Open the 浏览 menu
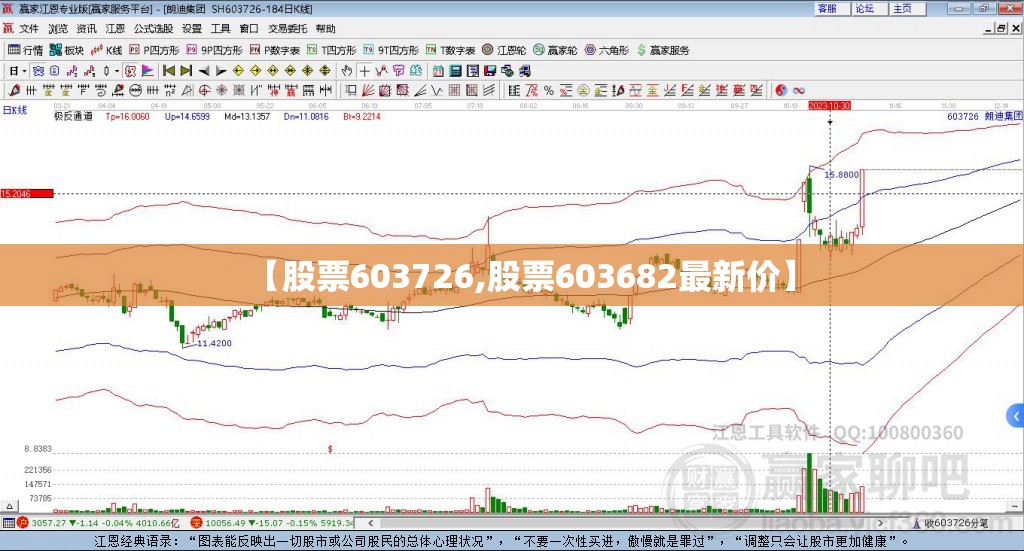This screenshot has width=1024, height=551. pyautogui.click(x=58, y=29)
